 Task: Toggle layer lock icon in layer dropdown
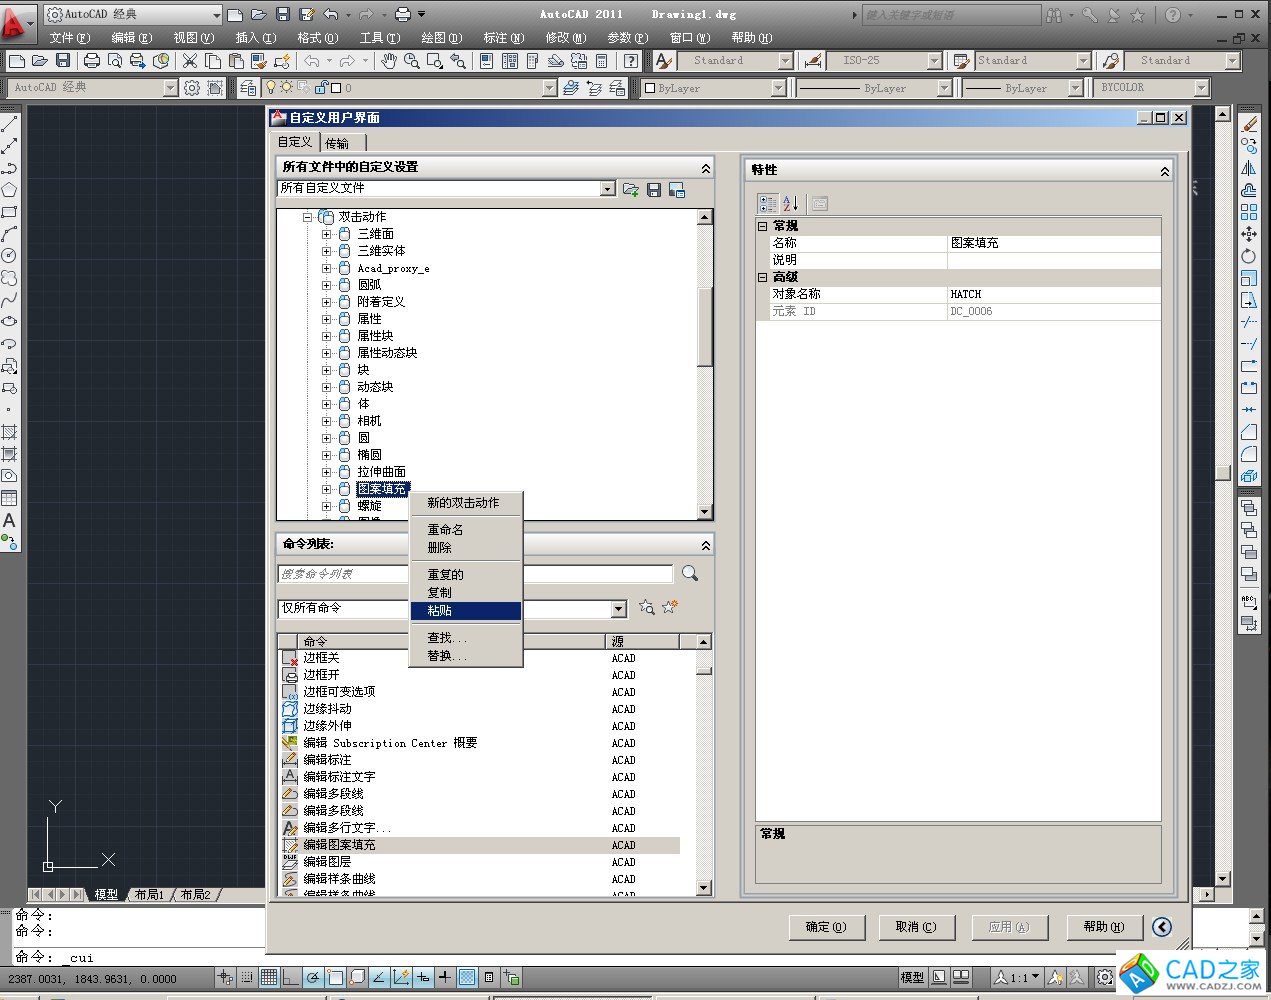click(320, 88)
